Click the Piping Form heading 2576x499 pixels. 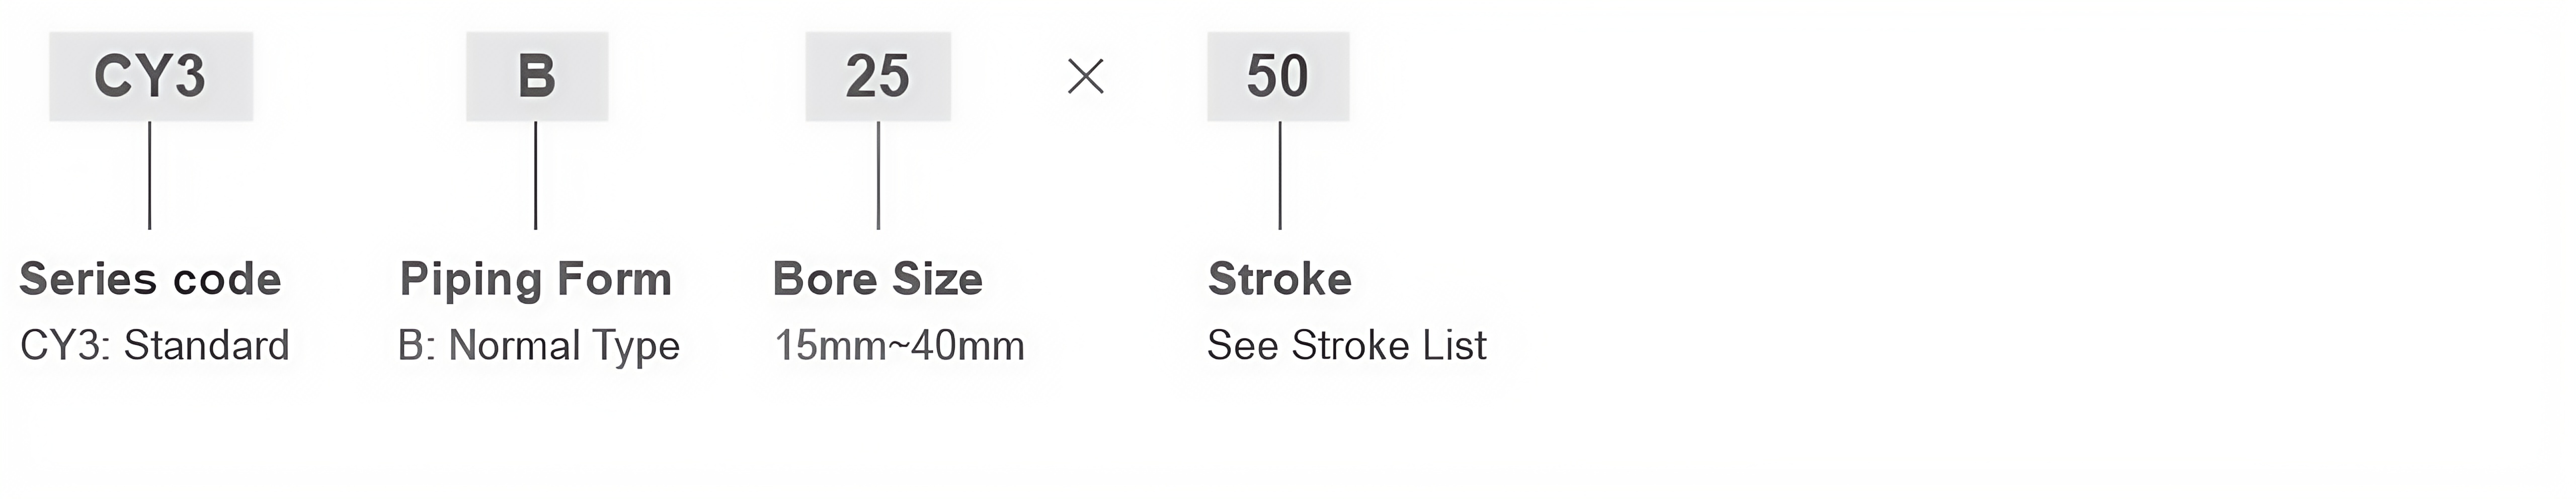(536, 280)
